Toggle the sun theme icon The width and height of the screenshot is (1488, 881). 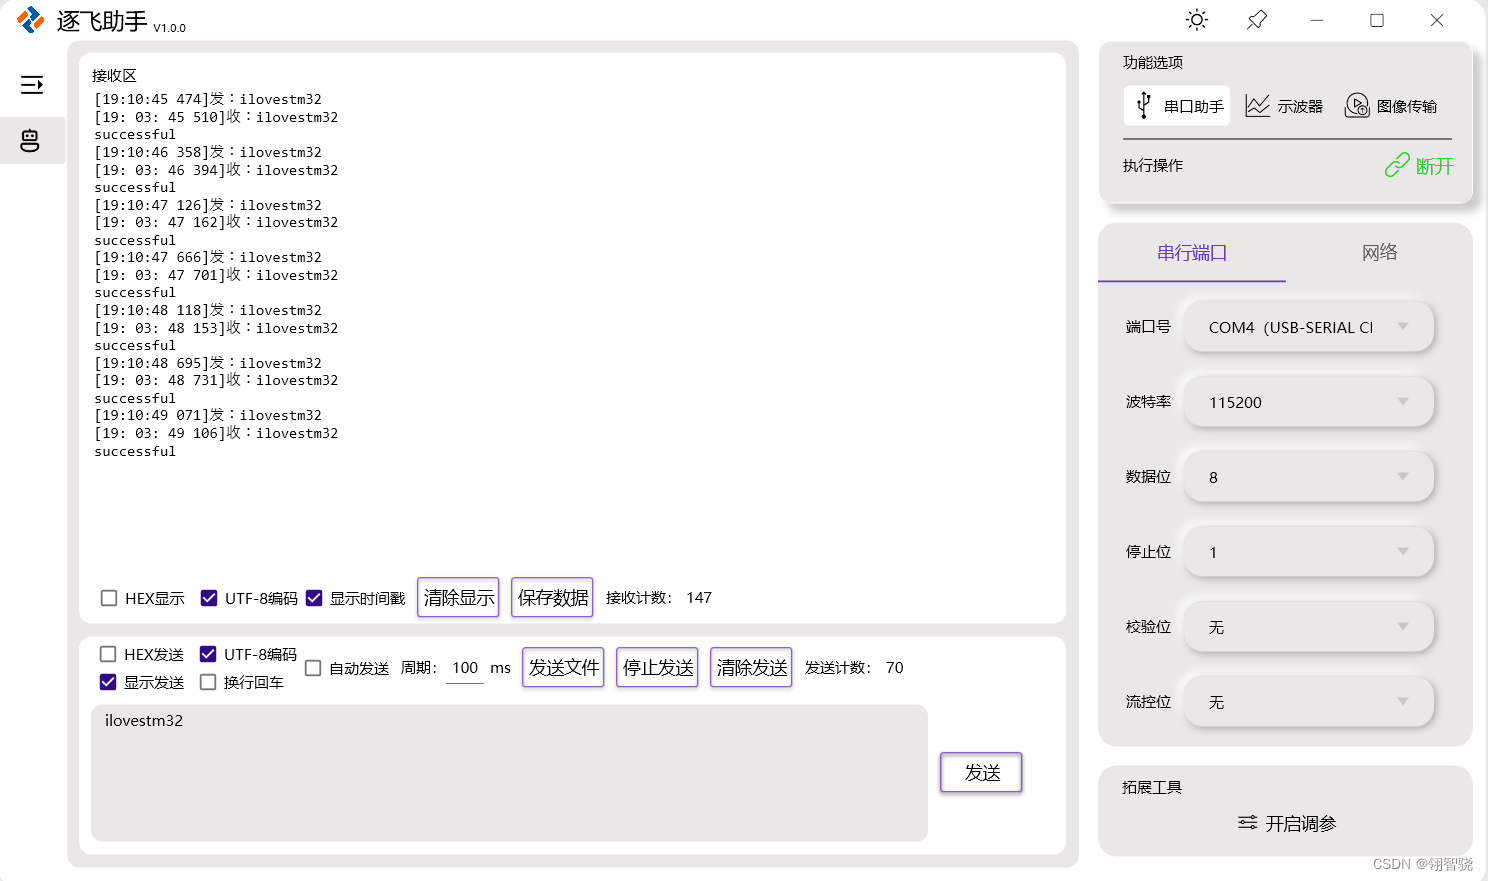pos(1196,20)
